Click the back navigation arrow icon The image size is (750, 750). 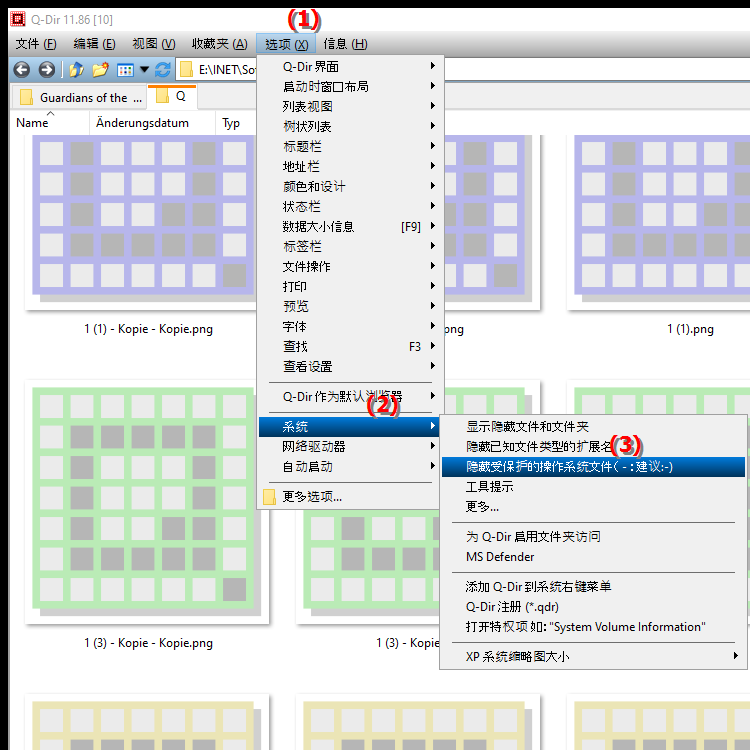tap(22, 70)
